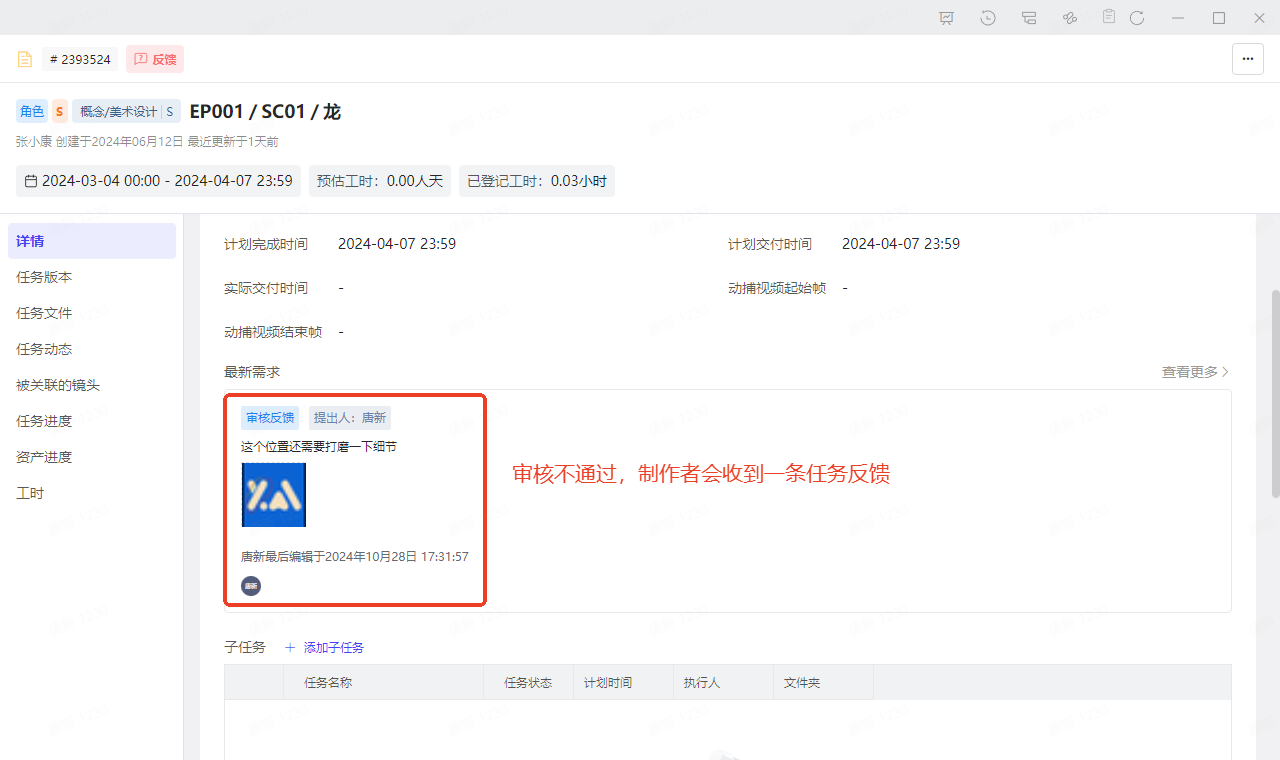
Task: Open the 反馈 status tag
Action: coord(155,59)
